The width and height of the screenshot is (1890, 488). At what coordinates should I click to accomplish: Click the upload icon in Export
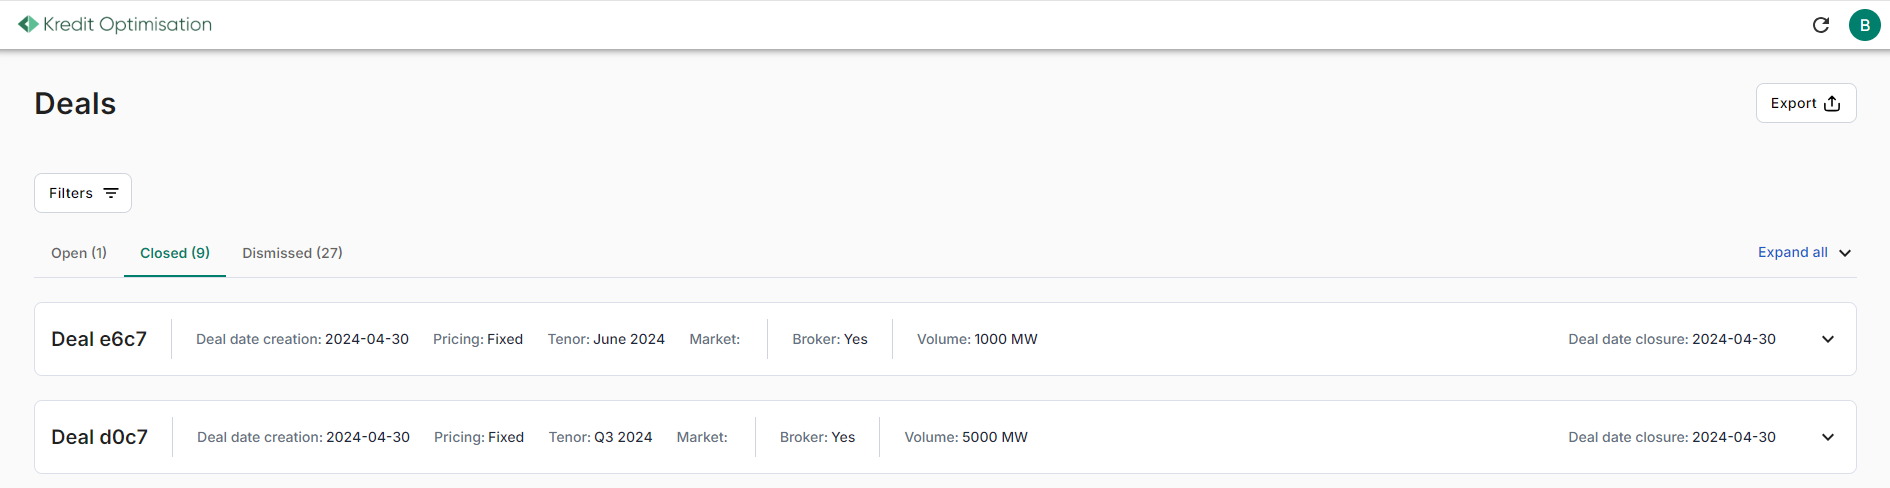(1832, 103)
